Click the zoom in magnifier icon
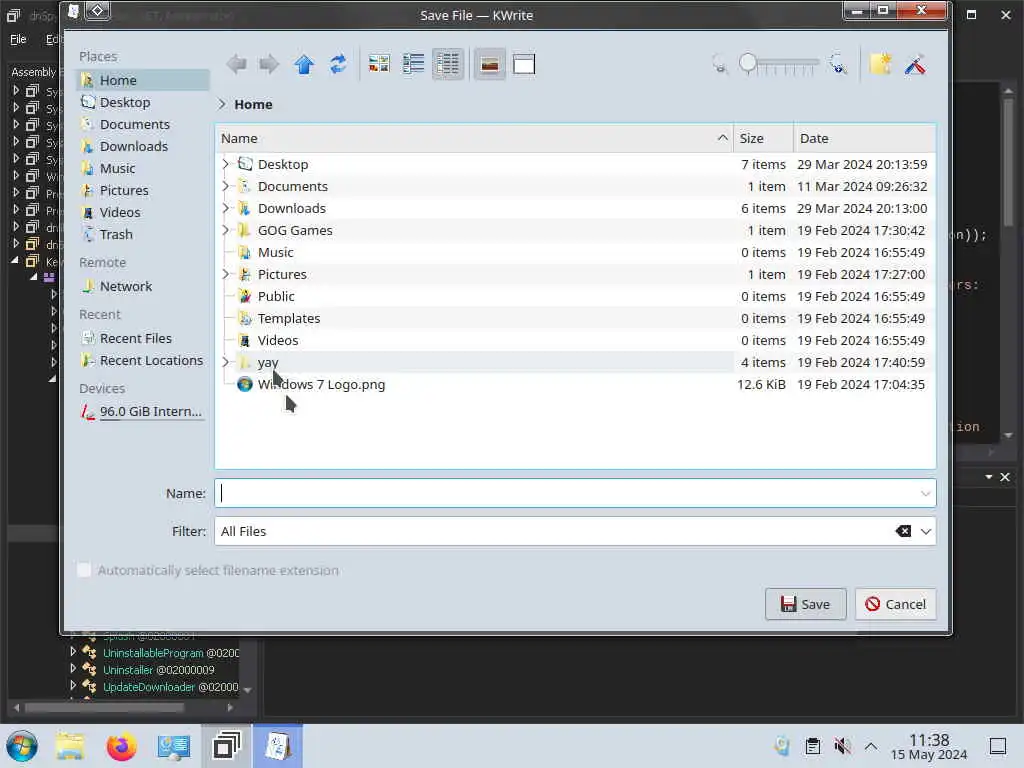The width and height of the screenshot is (1024, 768). (838, 65)
